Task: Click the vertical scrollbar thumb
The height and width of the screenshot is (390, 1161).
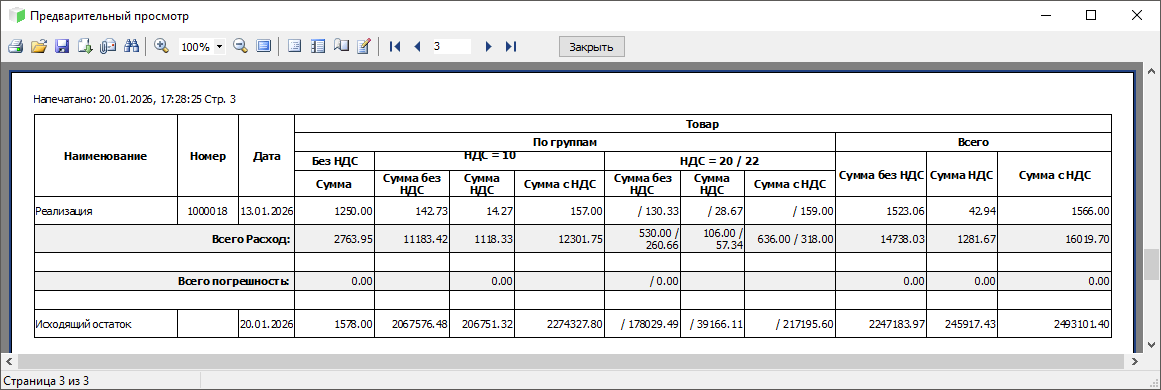Action: [x=1151, y=265]
